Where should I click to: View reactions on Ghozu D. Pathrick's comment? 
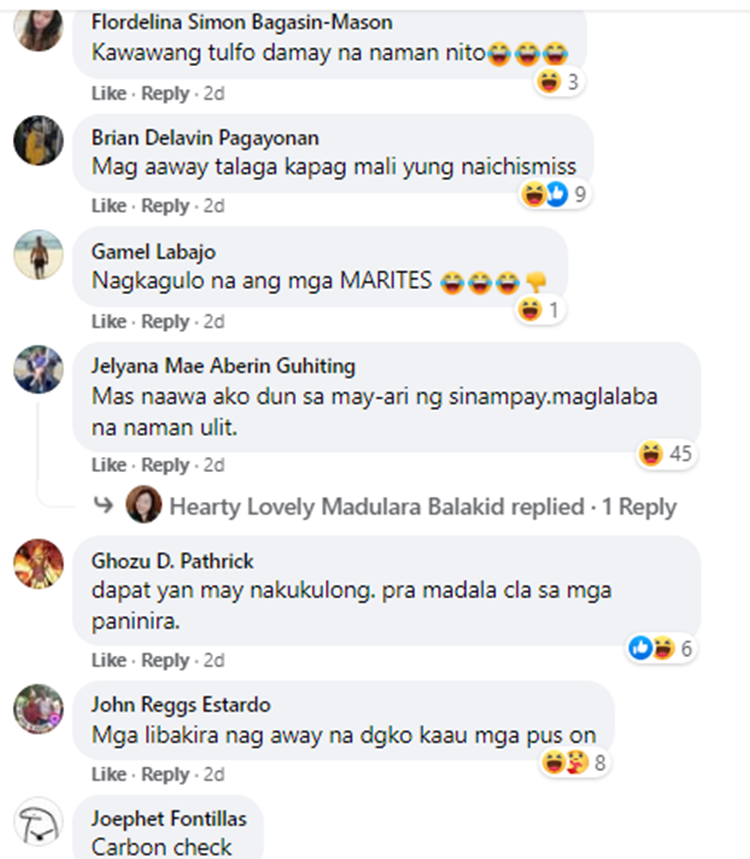click(x=661, y=649)
